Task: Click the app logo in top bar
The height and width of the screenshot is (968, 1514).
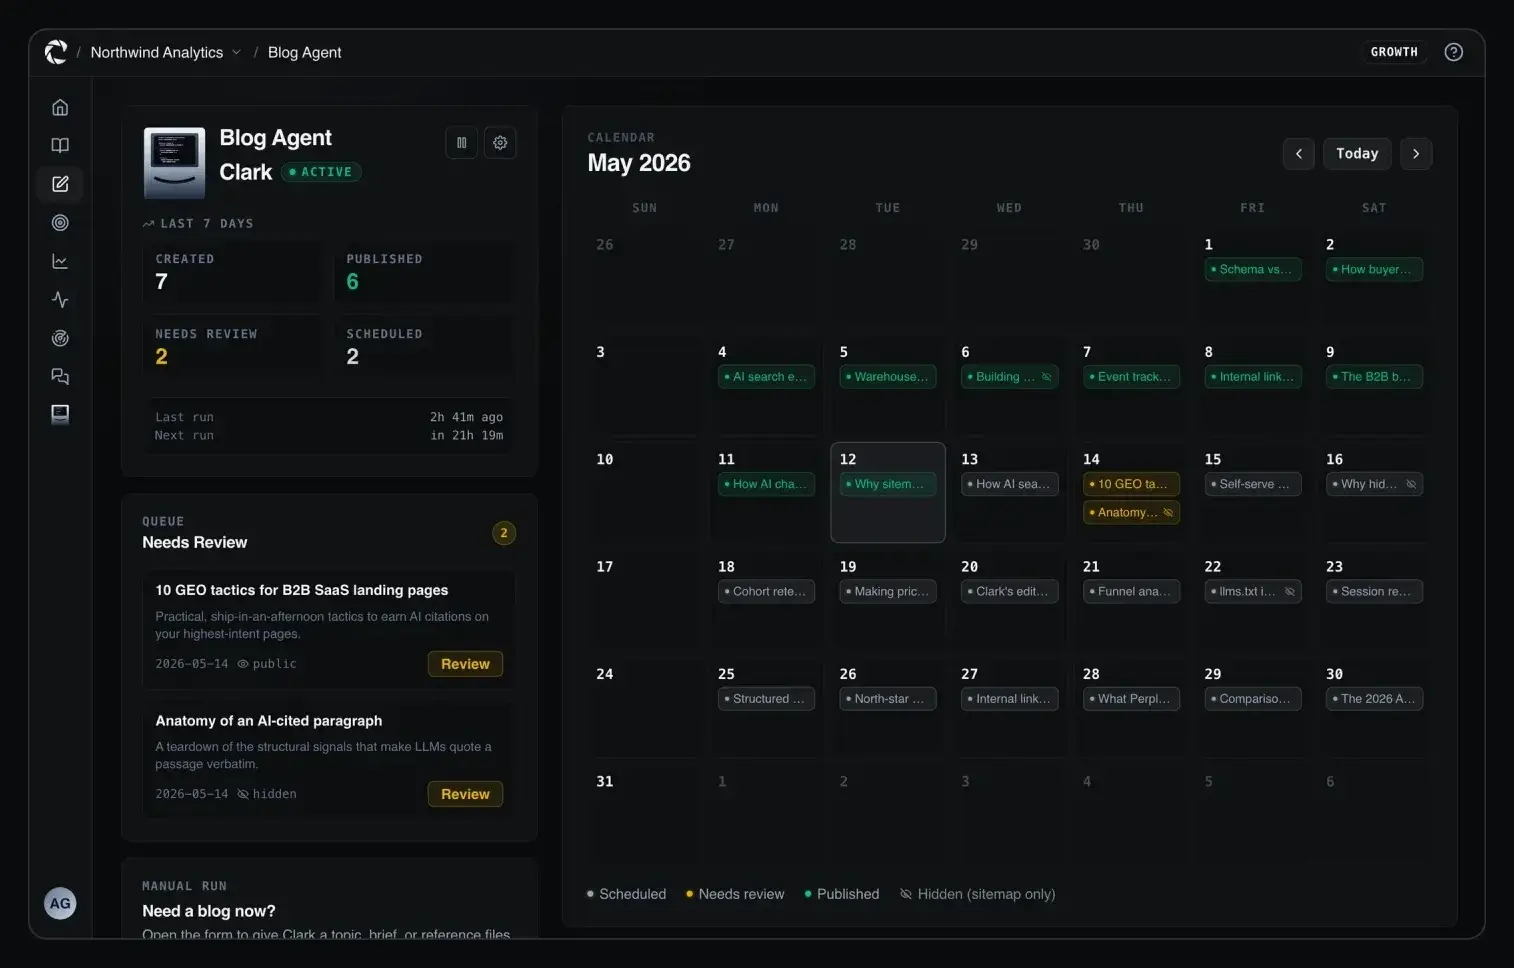Action: (56, 52)
